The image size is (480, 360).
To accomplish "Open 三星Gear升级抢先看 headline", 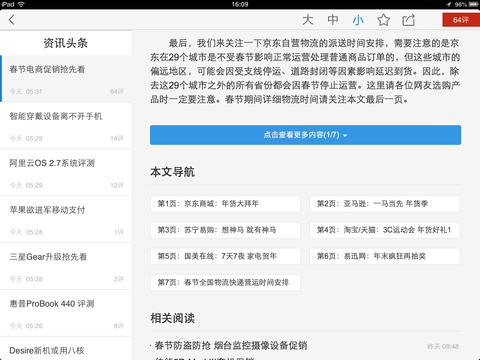I will (66, 266).
